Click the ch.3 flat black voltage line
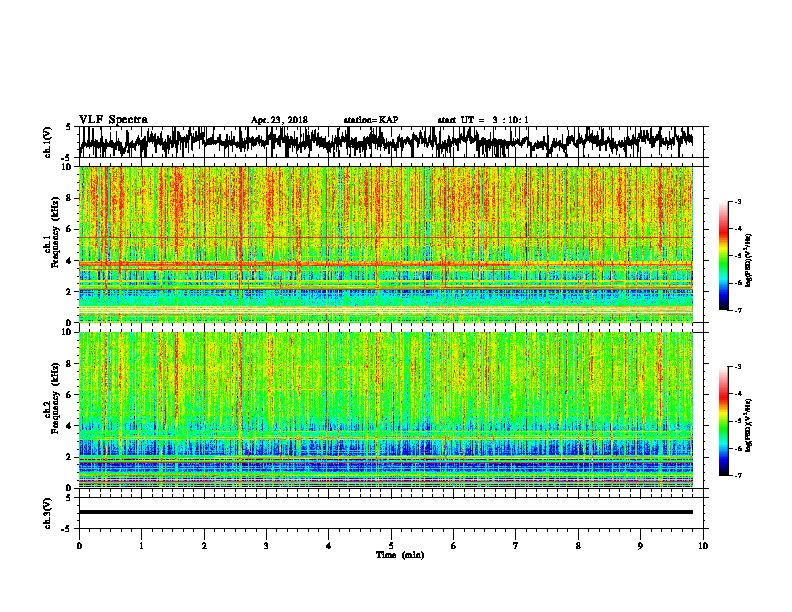The height and width of the screenshot is (612, 792). click(385, 512)
